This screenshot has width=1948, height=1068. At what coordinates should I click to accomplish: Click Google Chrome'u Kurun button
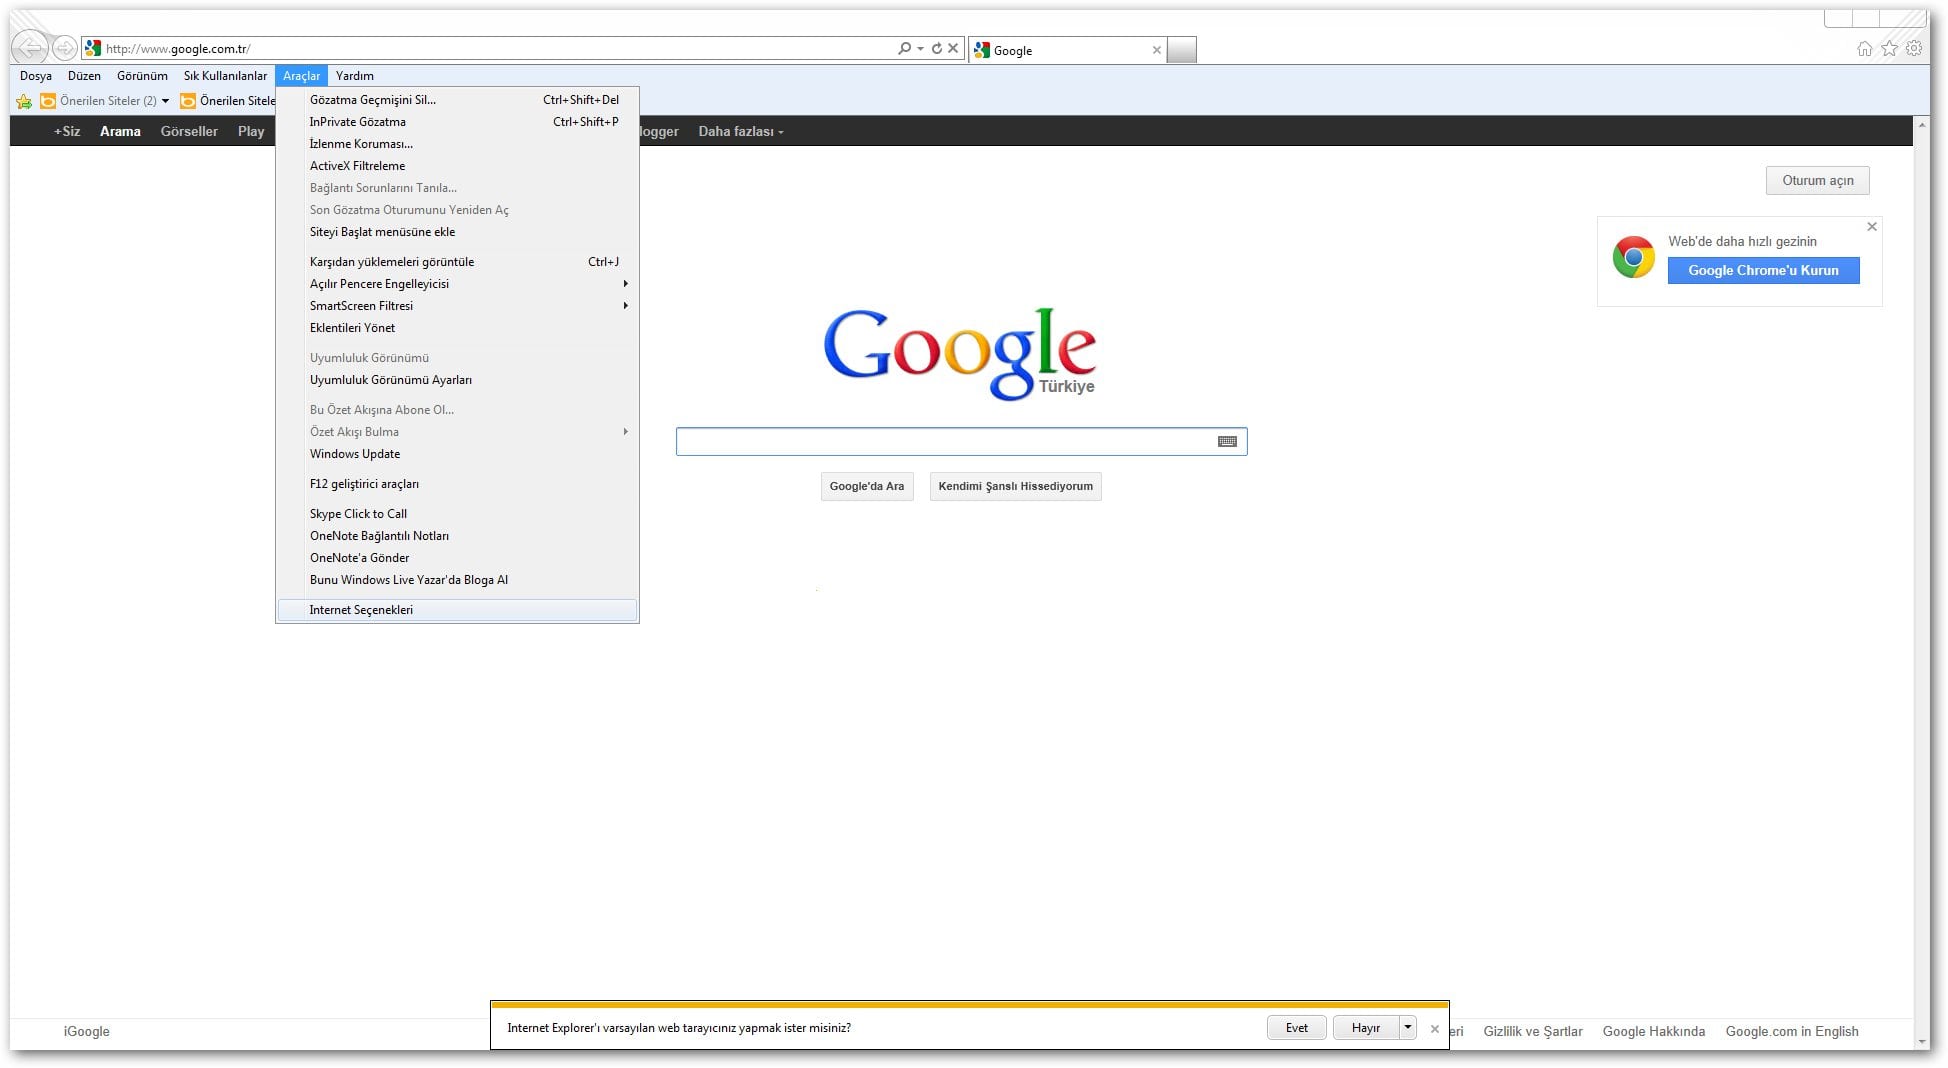point(1763,270)
